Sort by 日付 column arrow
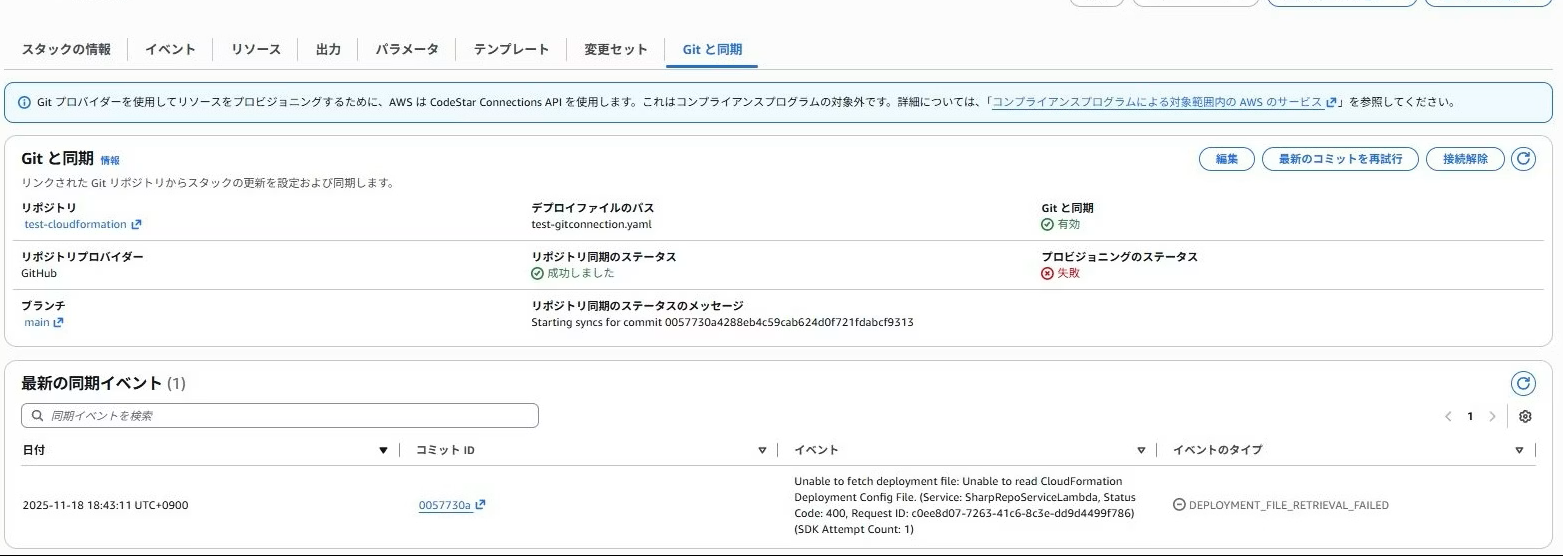 tap(383, 451)
